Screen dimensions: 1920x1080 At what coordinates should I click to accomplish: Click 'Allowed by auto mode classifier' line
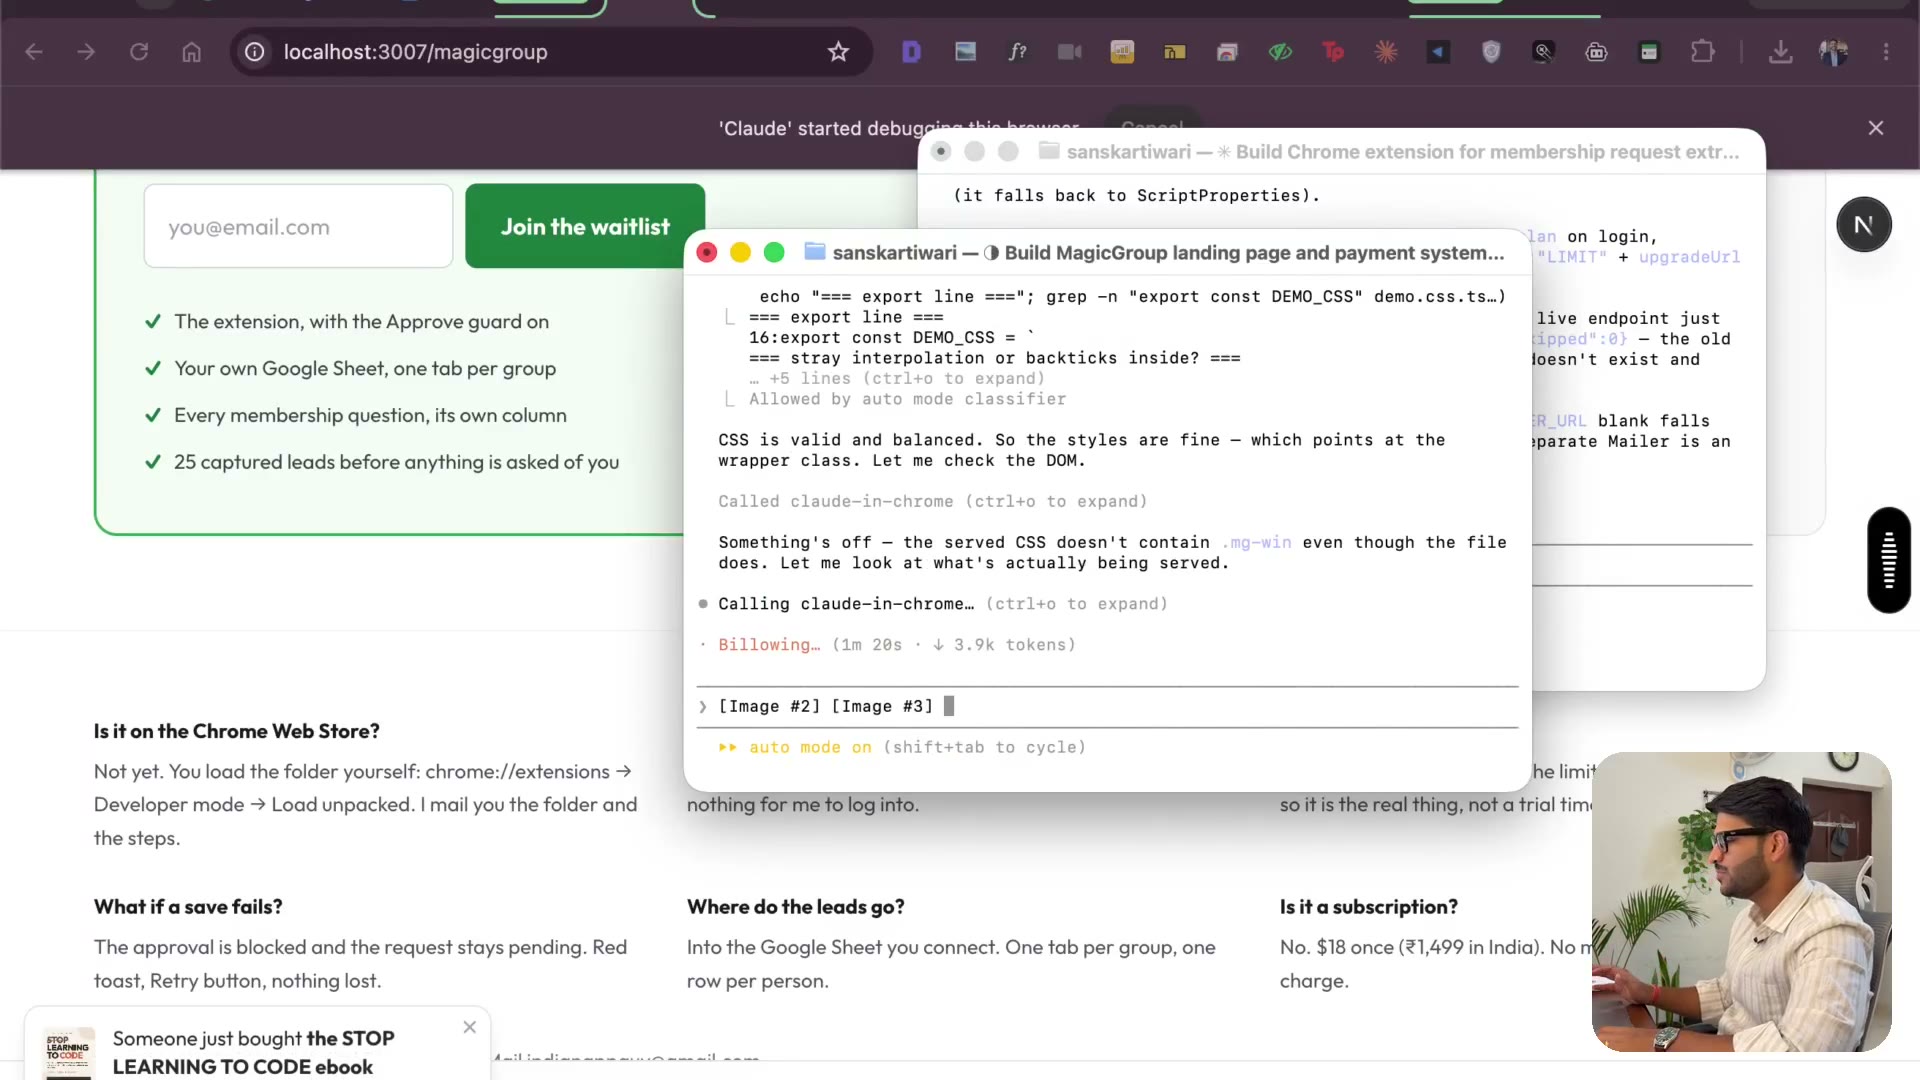tap(907, 400)
